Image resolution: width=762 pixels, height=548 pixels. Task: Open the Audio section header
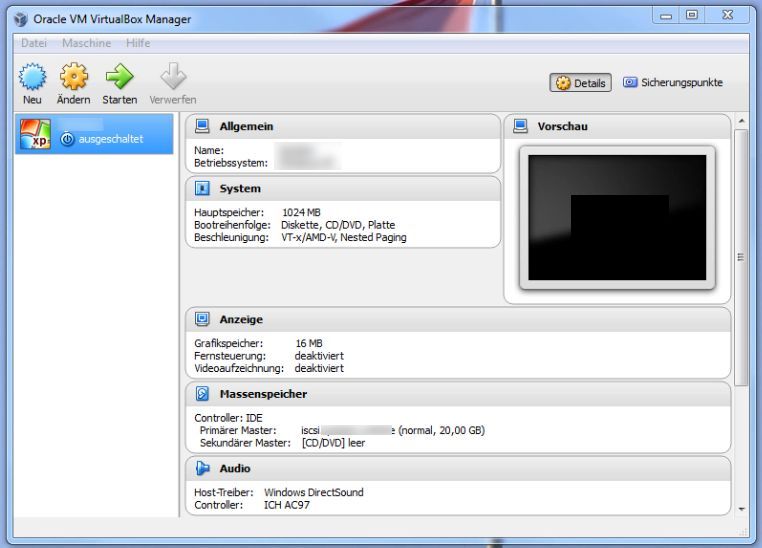click(x=458, y=468)
